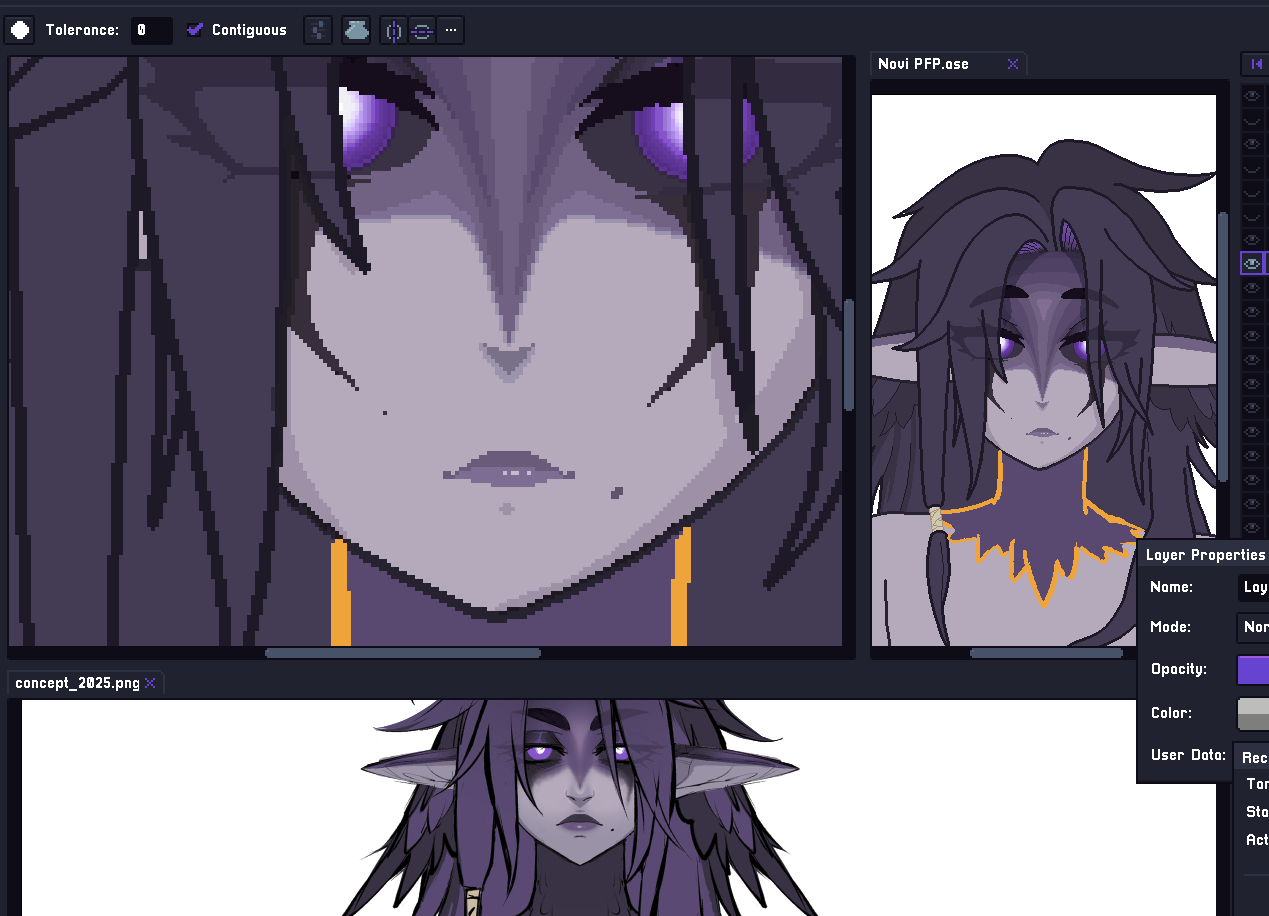Uncheck the Contiguous checkbox
This screenshot has width=1269, height=916.
195,30
